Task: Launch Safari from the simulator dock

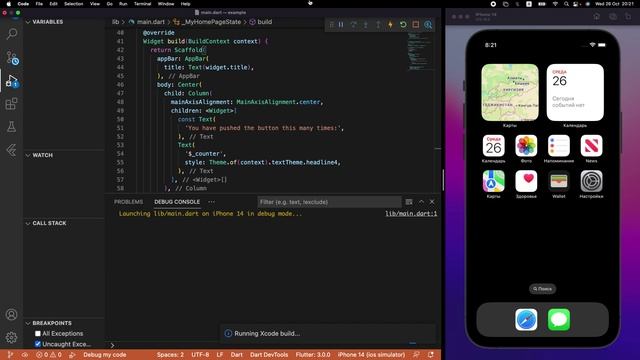Action: 526,320
